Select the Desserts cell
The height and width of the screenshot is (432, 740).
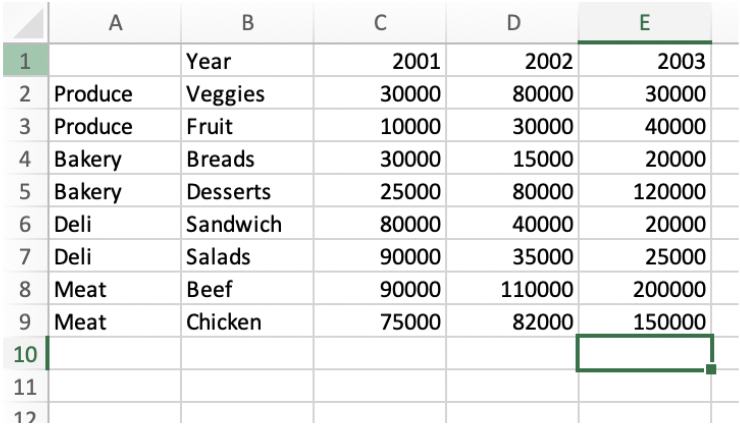tap(247, 191)
